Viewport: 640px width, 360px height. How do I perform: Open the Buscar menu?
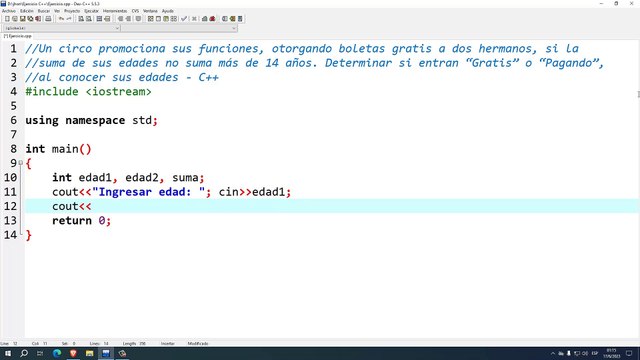[44, 11]
